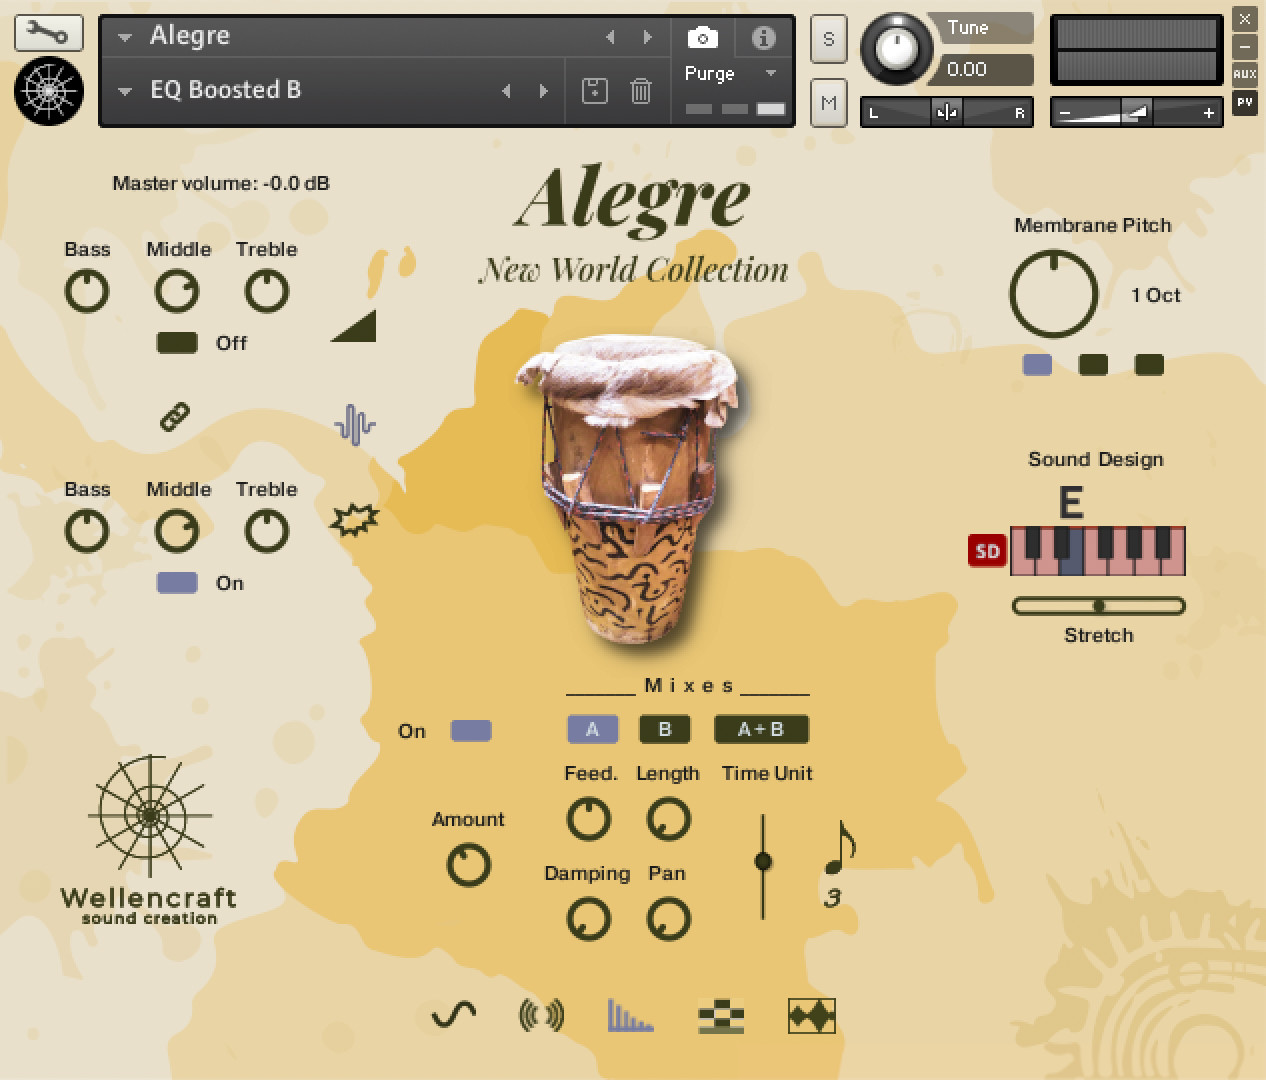Open the EQ Boosted B snapshot dropdown
1266x1080 pixels.
[123, 90]
